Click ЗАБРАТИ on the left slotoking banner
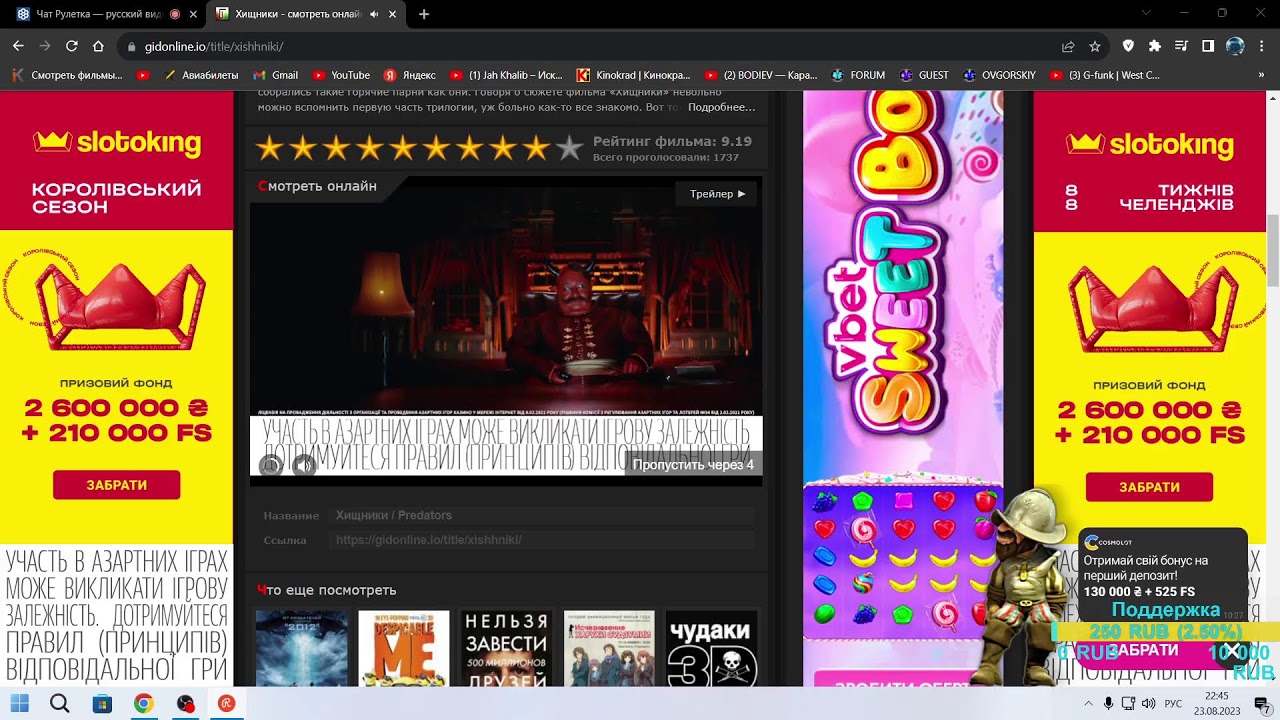Screen dimensions: 1280x720 117,485
